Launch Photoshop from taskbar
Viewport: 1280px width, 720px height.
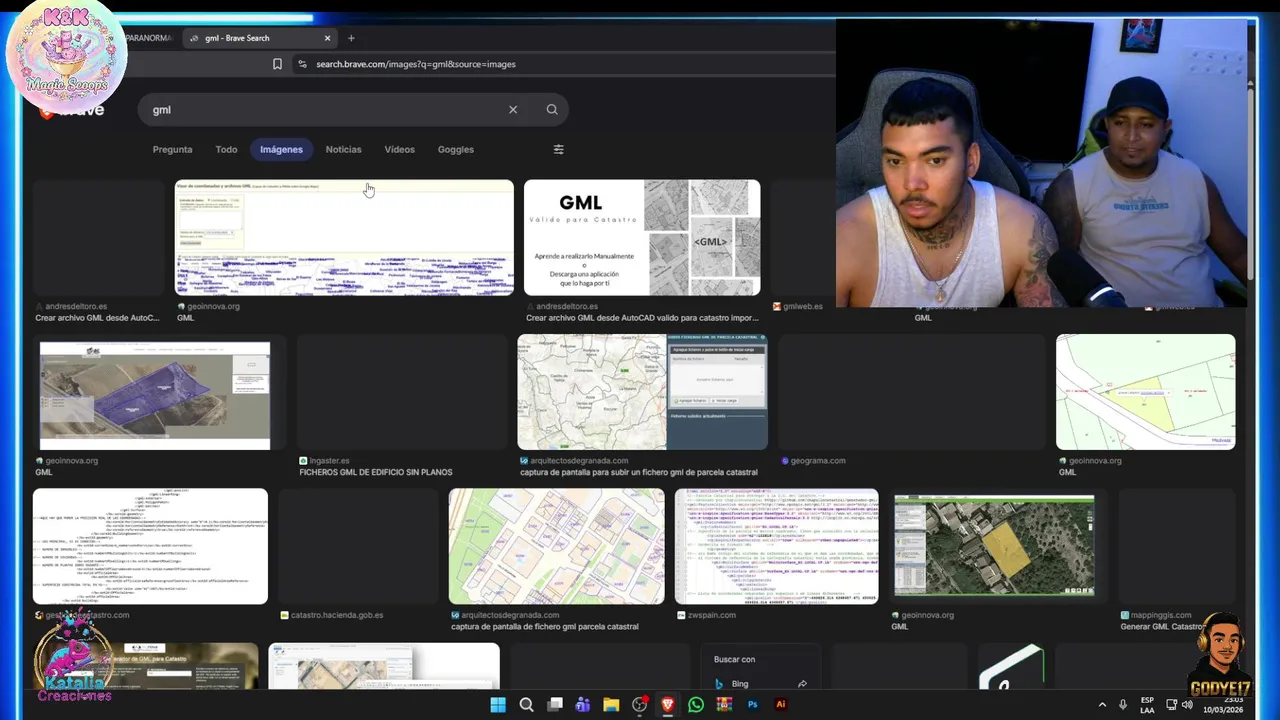pos(753,705)
